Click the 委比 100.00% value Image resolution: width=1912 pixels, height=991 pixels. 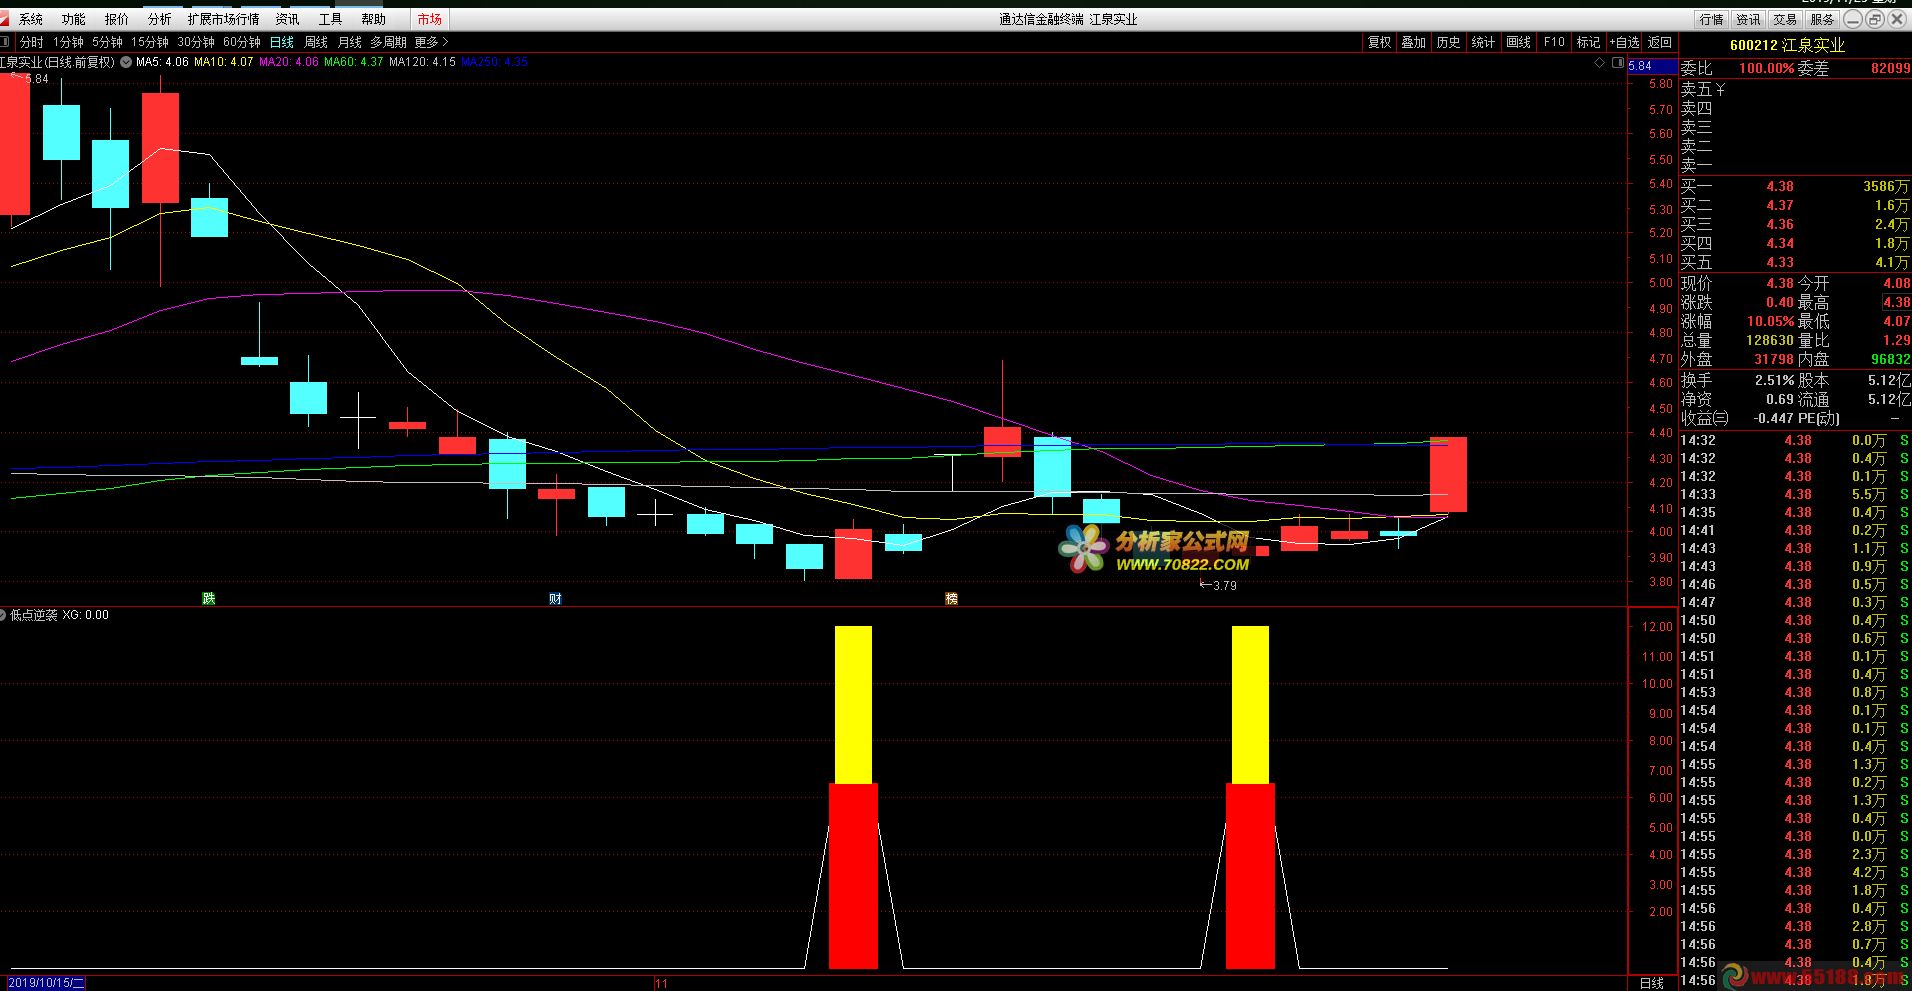click(1766, 68)
